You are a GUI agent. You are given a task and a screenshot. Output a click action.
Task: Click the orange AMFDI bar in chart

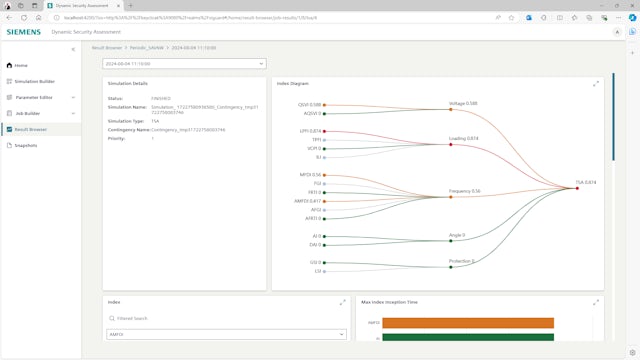click(468, 323)
